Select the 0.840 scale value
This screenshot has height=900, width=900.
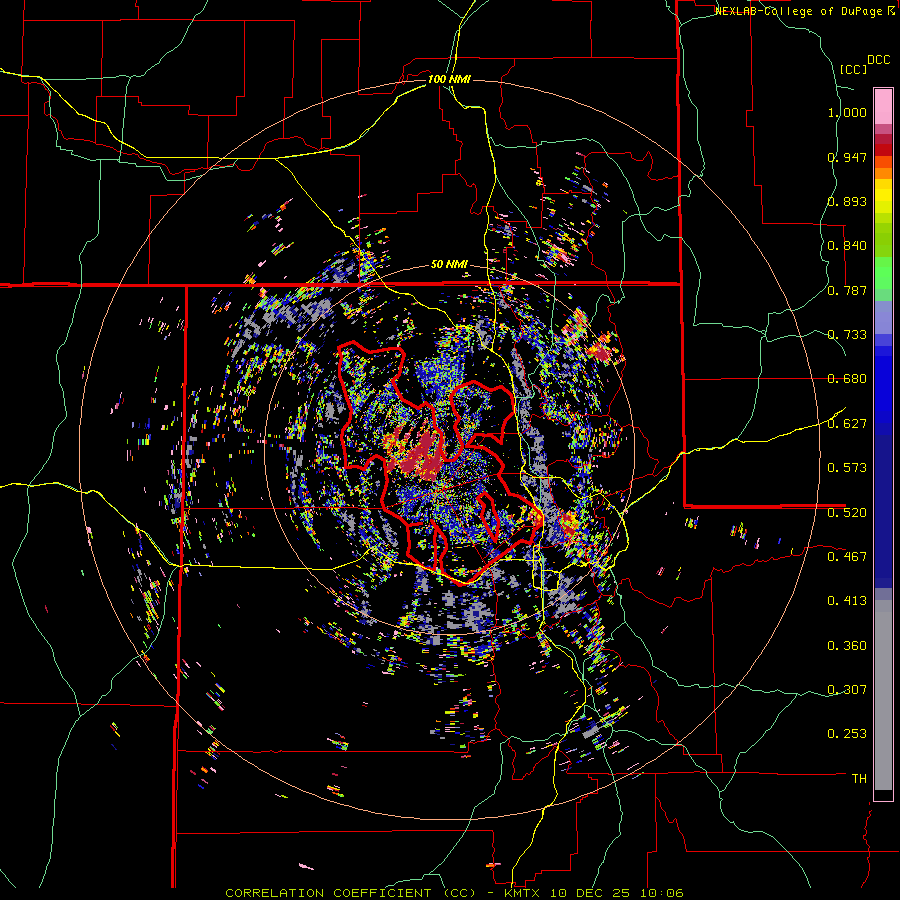(847, 246)
